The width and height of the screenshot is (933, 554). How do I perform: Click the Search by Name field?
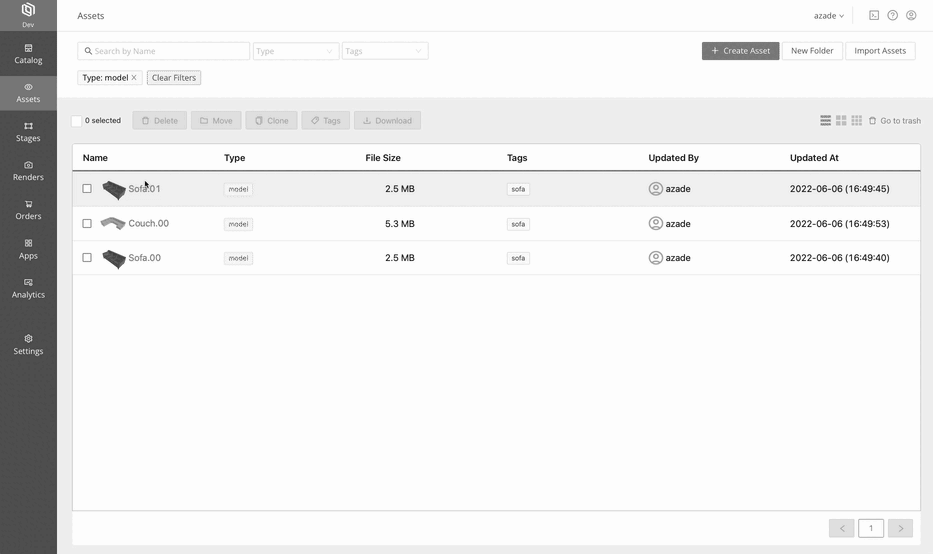click(164, 51)
